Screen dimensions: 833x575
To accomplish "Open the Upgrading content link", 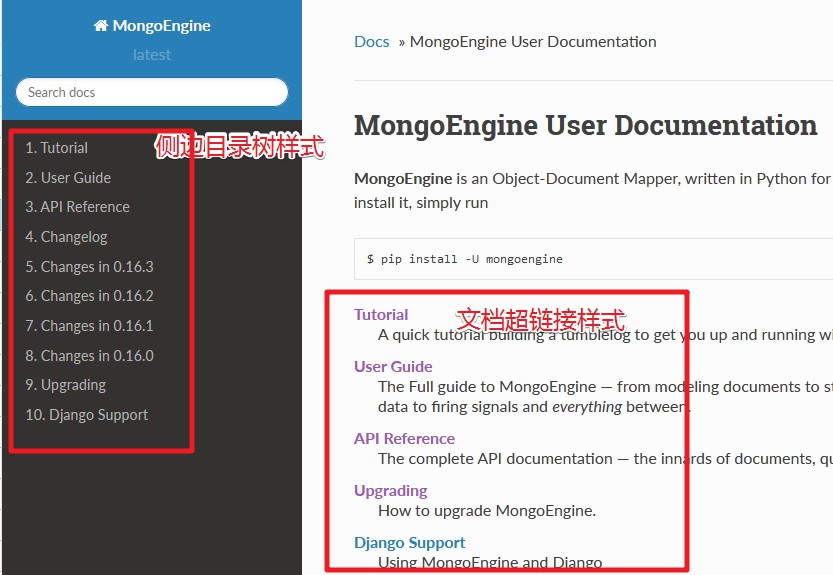I will point(391,491).
